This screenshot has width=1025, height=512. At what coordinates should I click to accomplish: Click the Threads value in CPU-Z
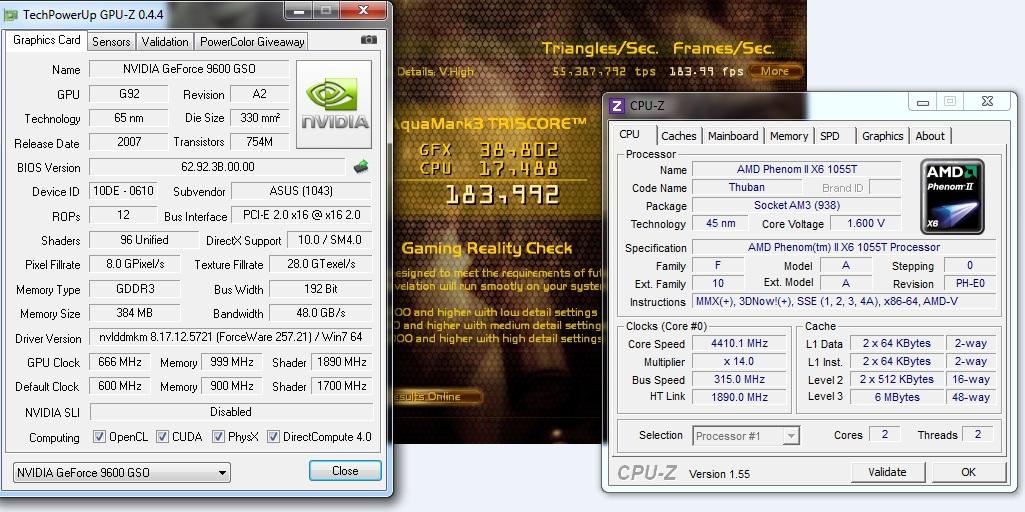coord(978,434)
